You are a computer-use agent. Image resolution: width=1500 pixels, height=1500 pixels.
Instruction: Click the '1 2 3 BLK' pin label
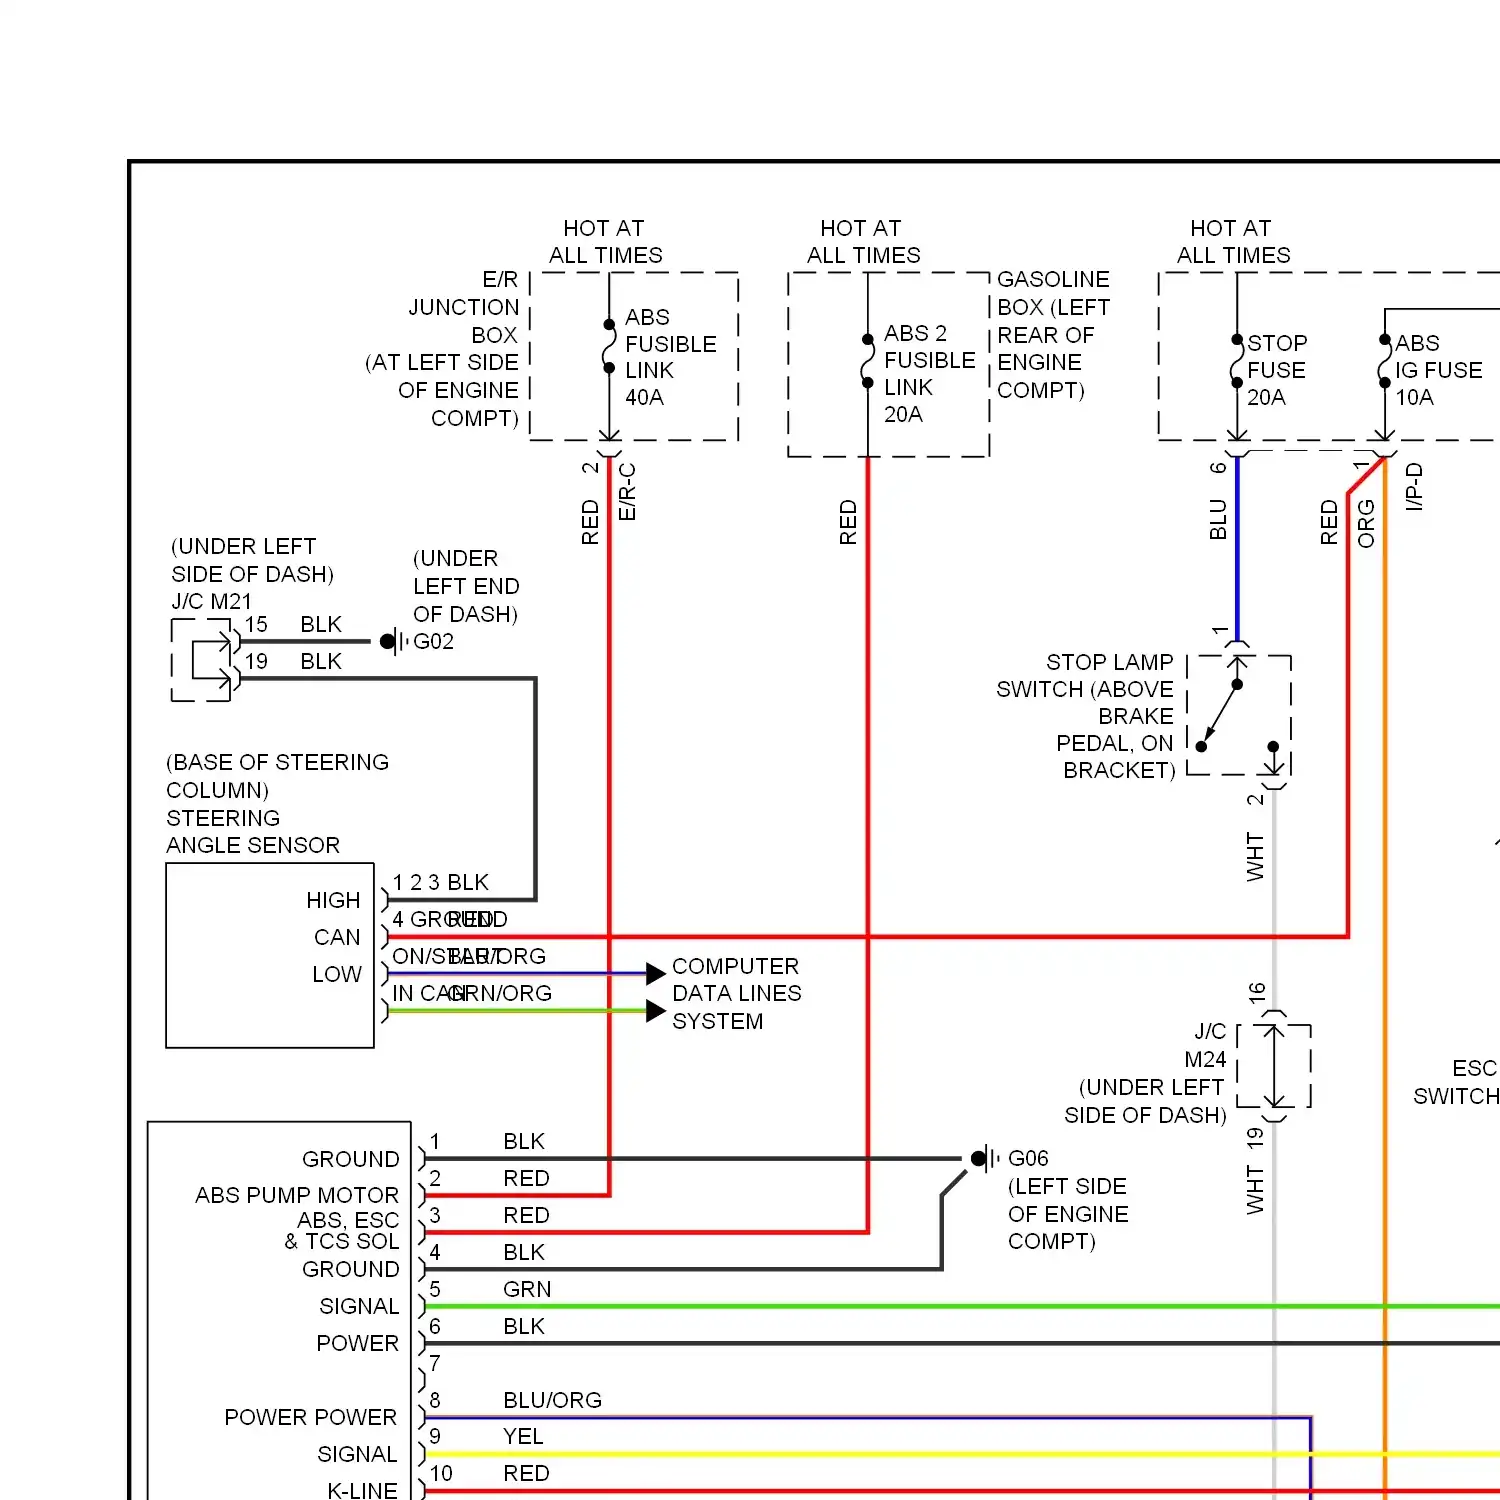[441, 882]
